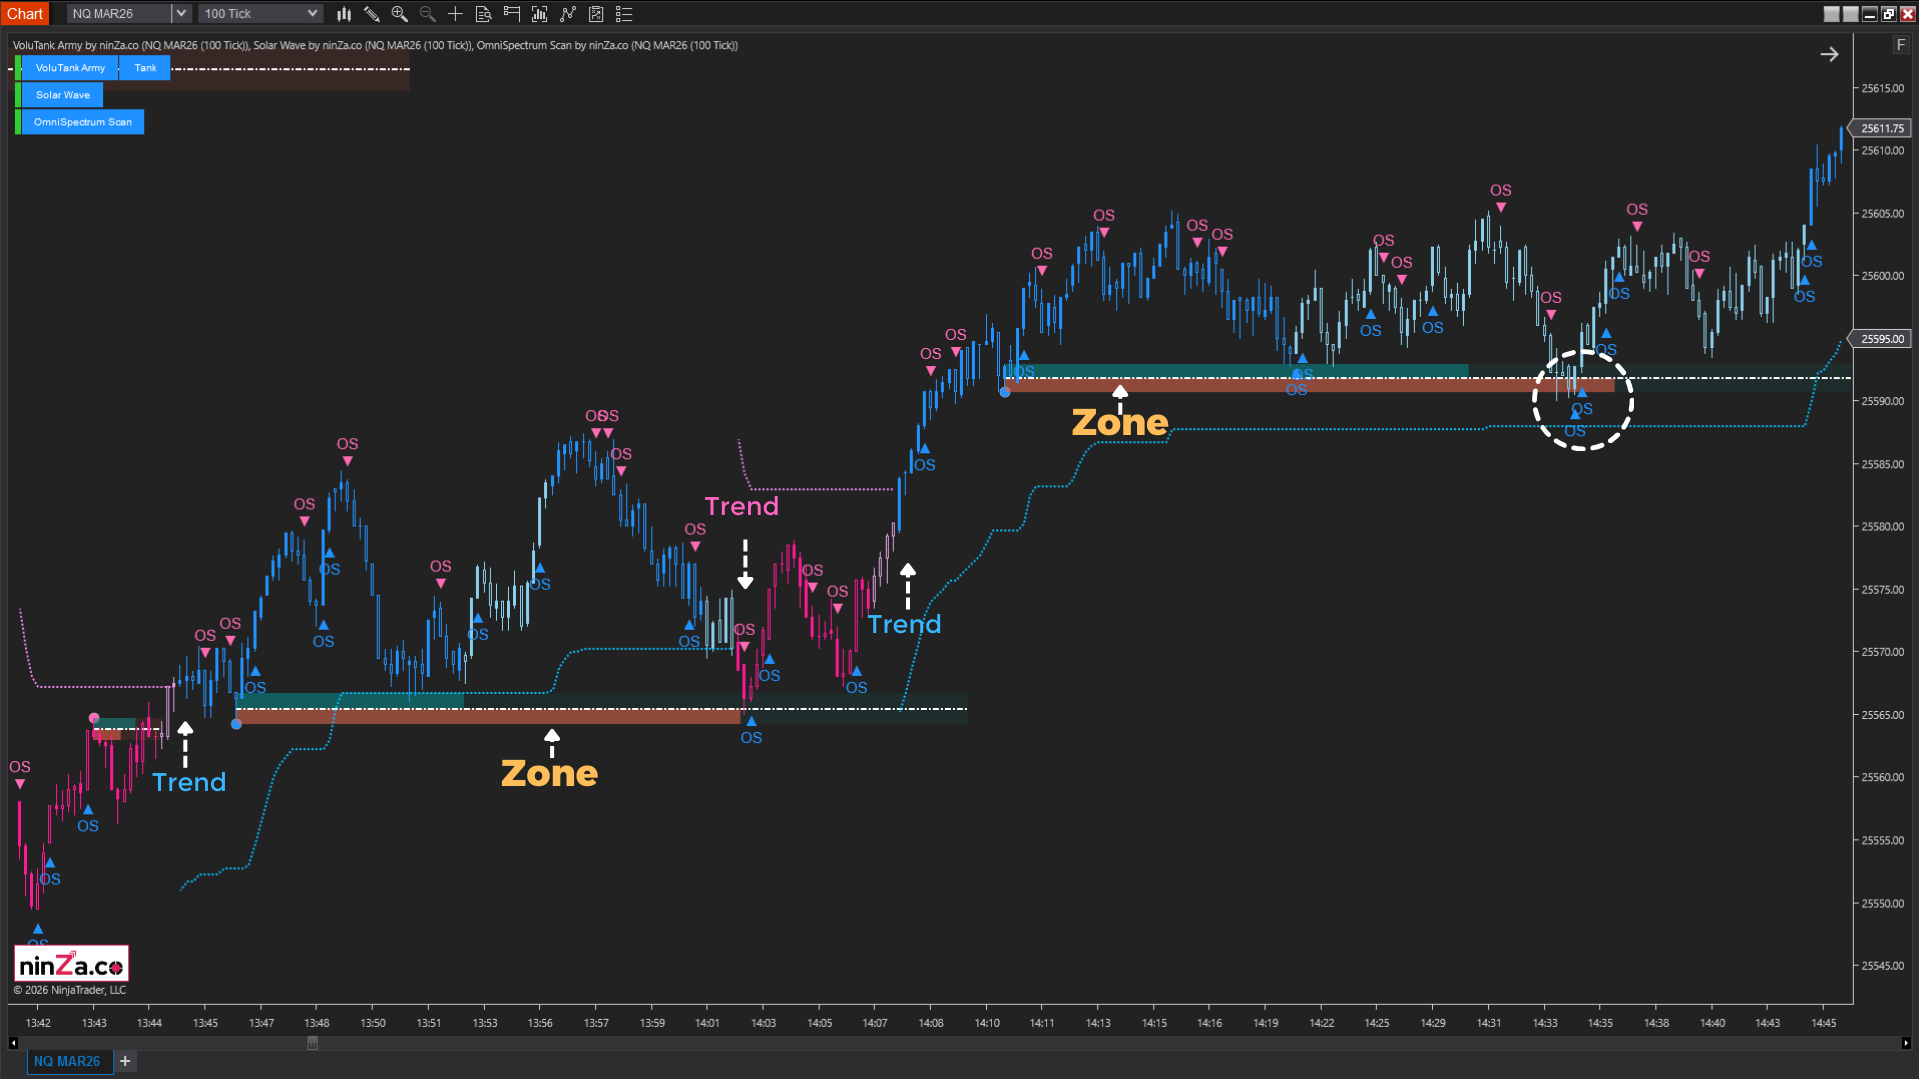1919x1079 pixels.
Task: Toggle the OmniSpectrum Scan indicator button
Action: pyautogui.click(x=82, y=122)
